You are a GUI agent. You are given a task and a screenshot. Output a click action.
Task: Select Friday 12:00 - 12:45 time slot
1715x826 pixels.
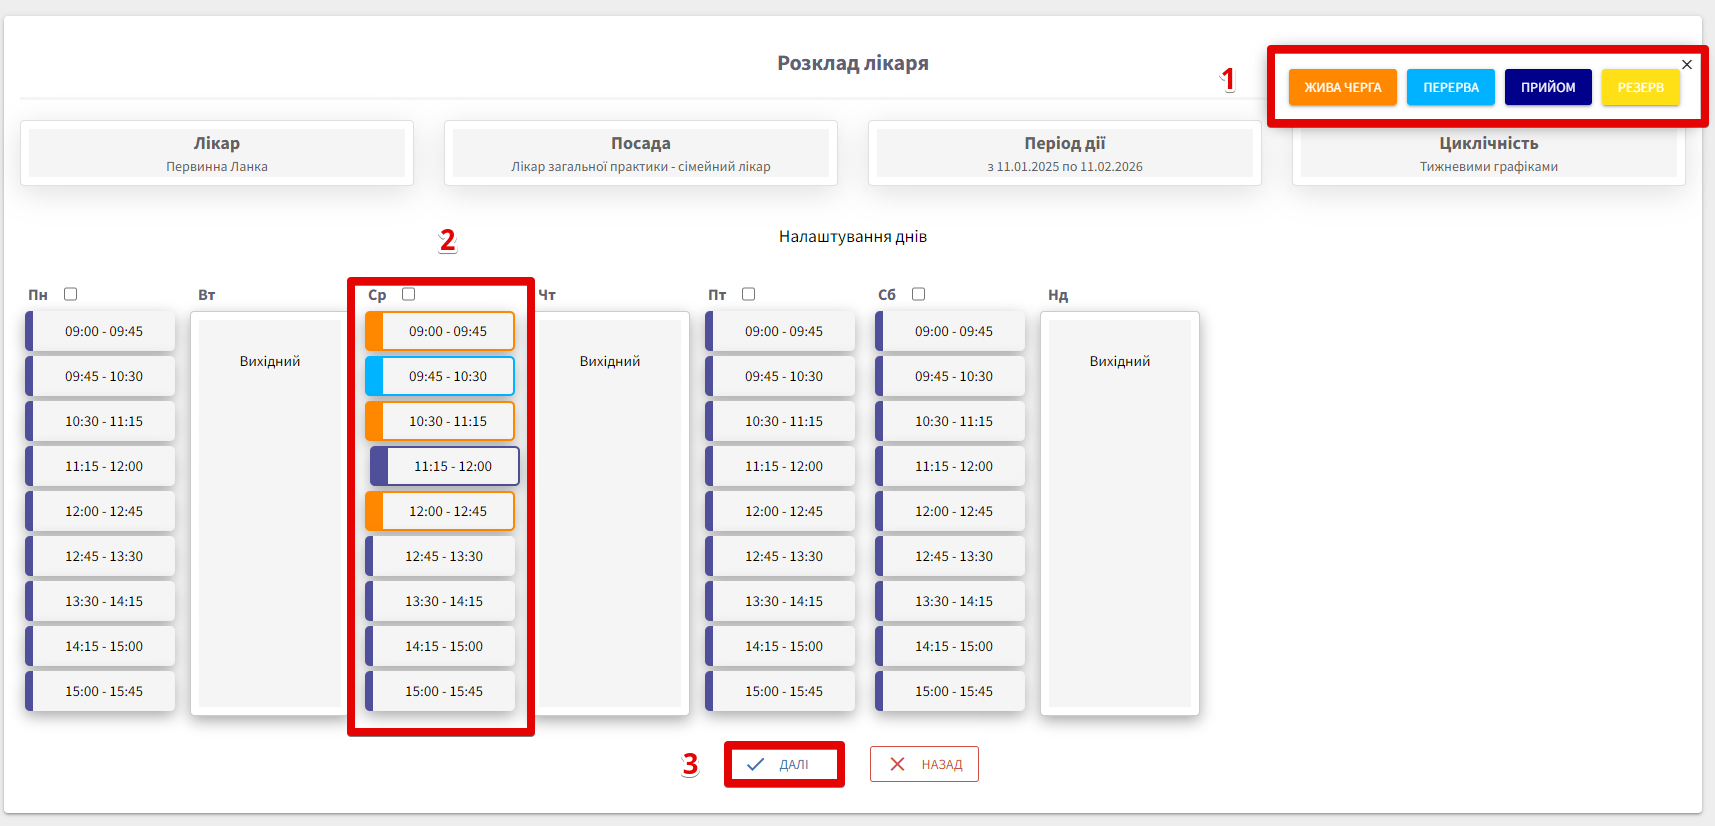click(782, 512)
